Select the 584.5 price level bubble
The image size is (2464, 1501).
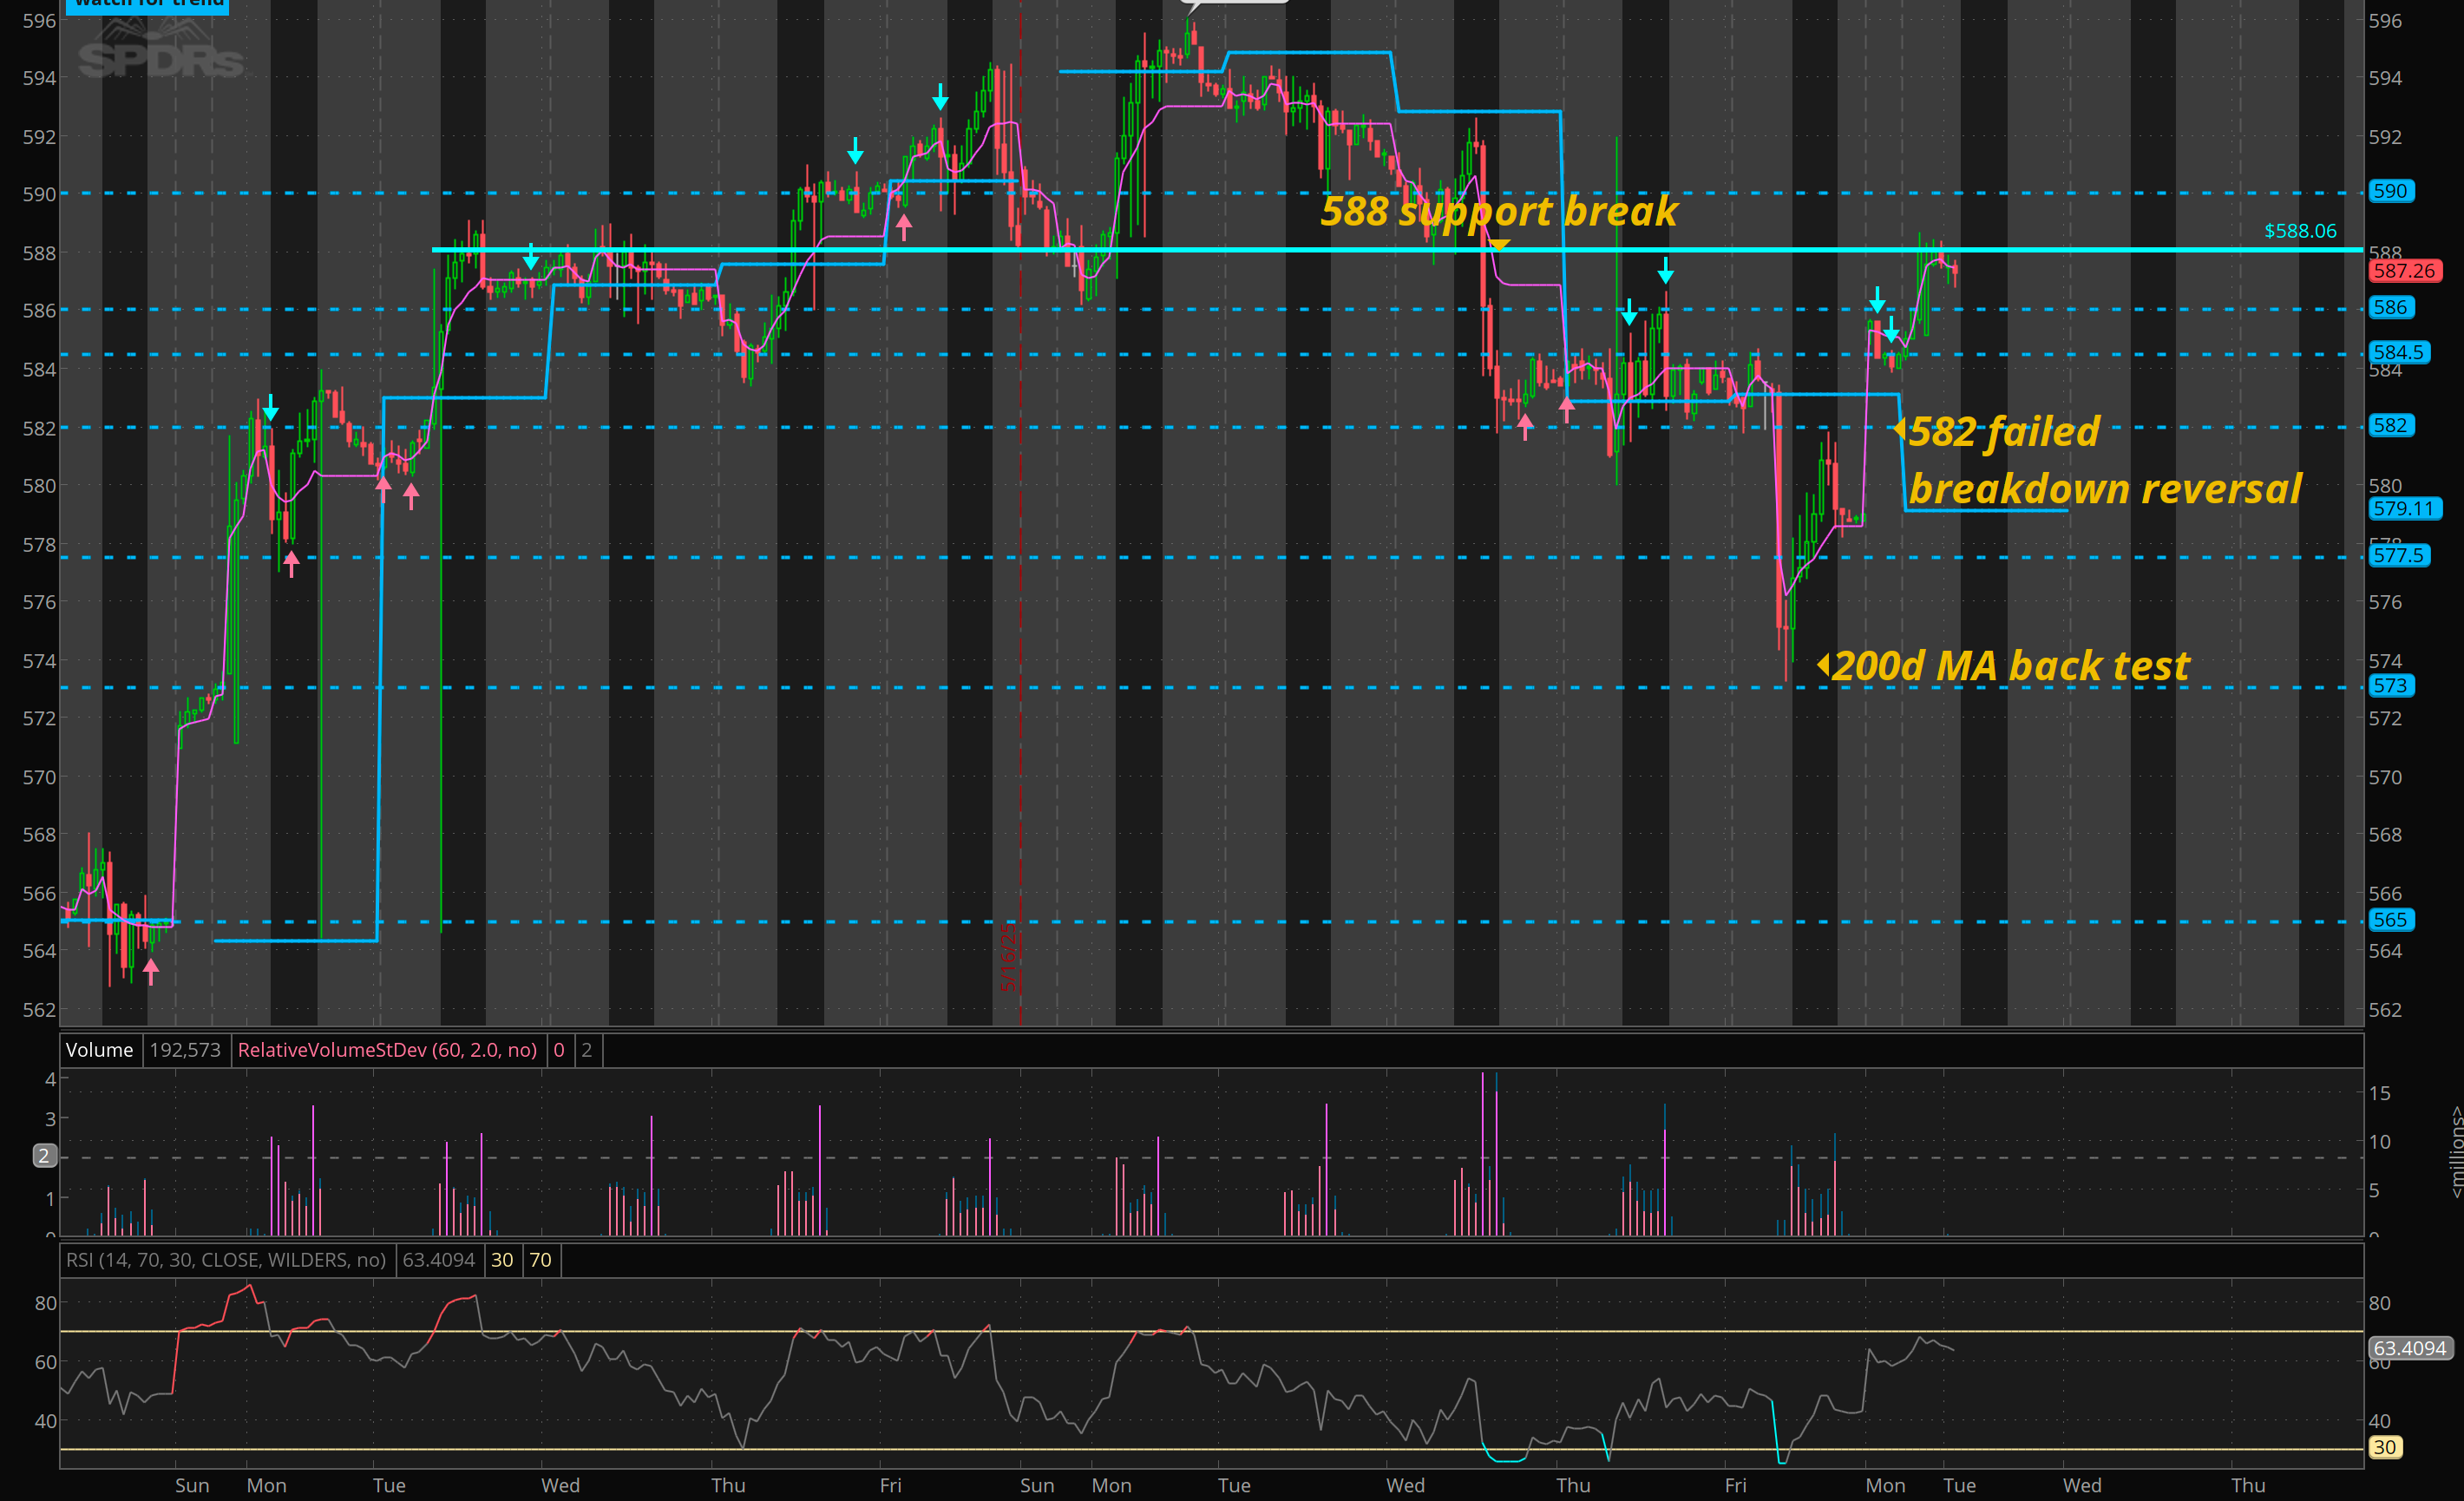tap(2398, 352)
